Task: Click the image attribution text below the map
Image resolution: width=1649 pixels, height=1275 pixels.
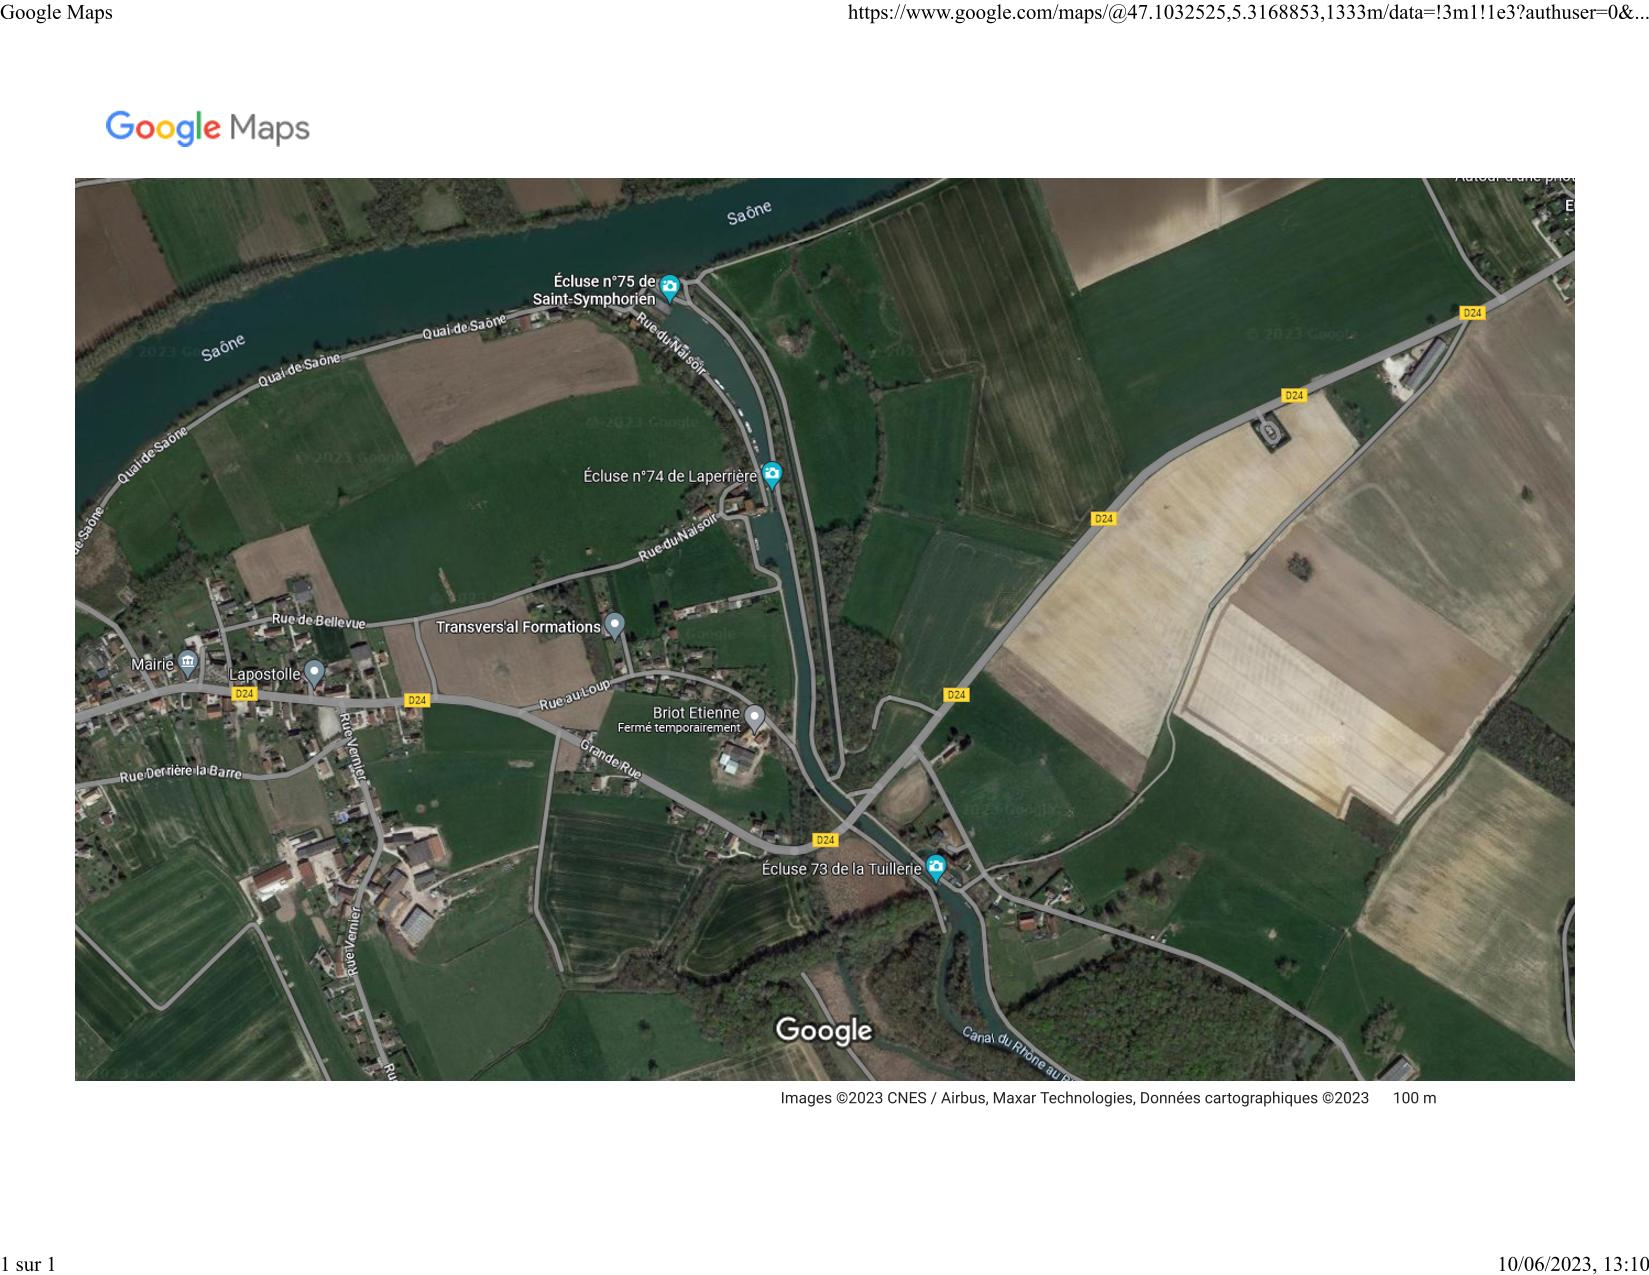Action: click(x=1074, y=1098)
